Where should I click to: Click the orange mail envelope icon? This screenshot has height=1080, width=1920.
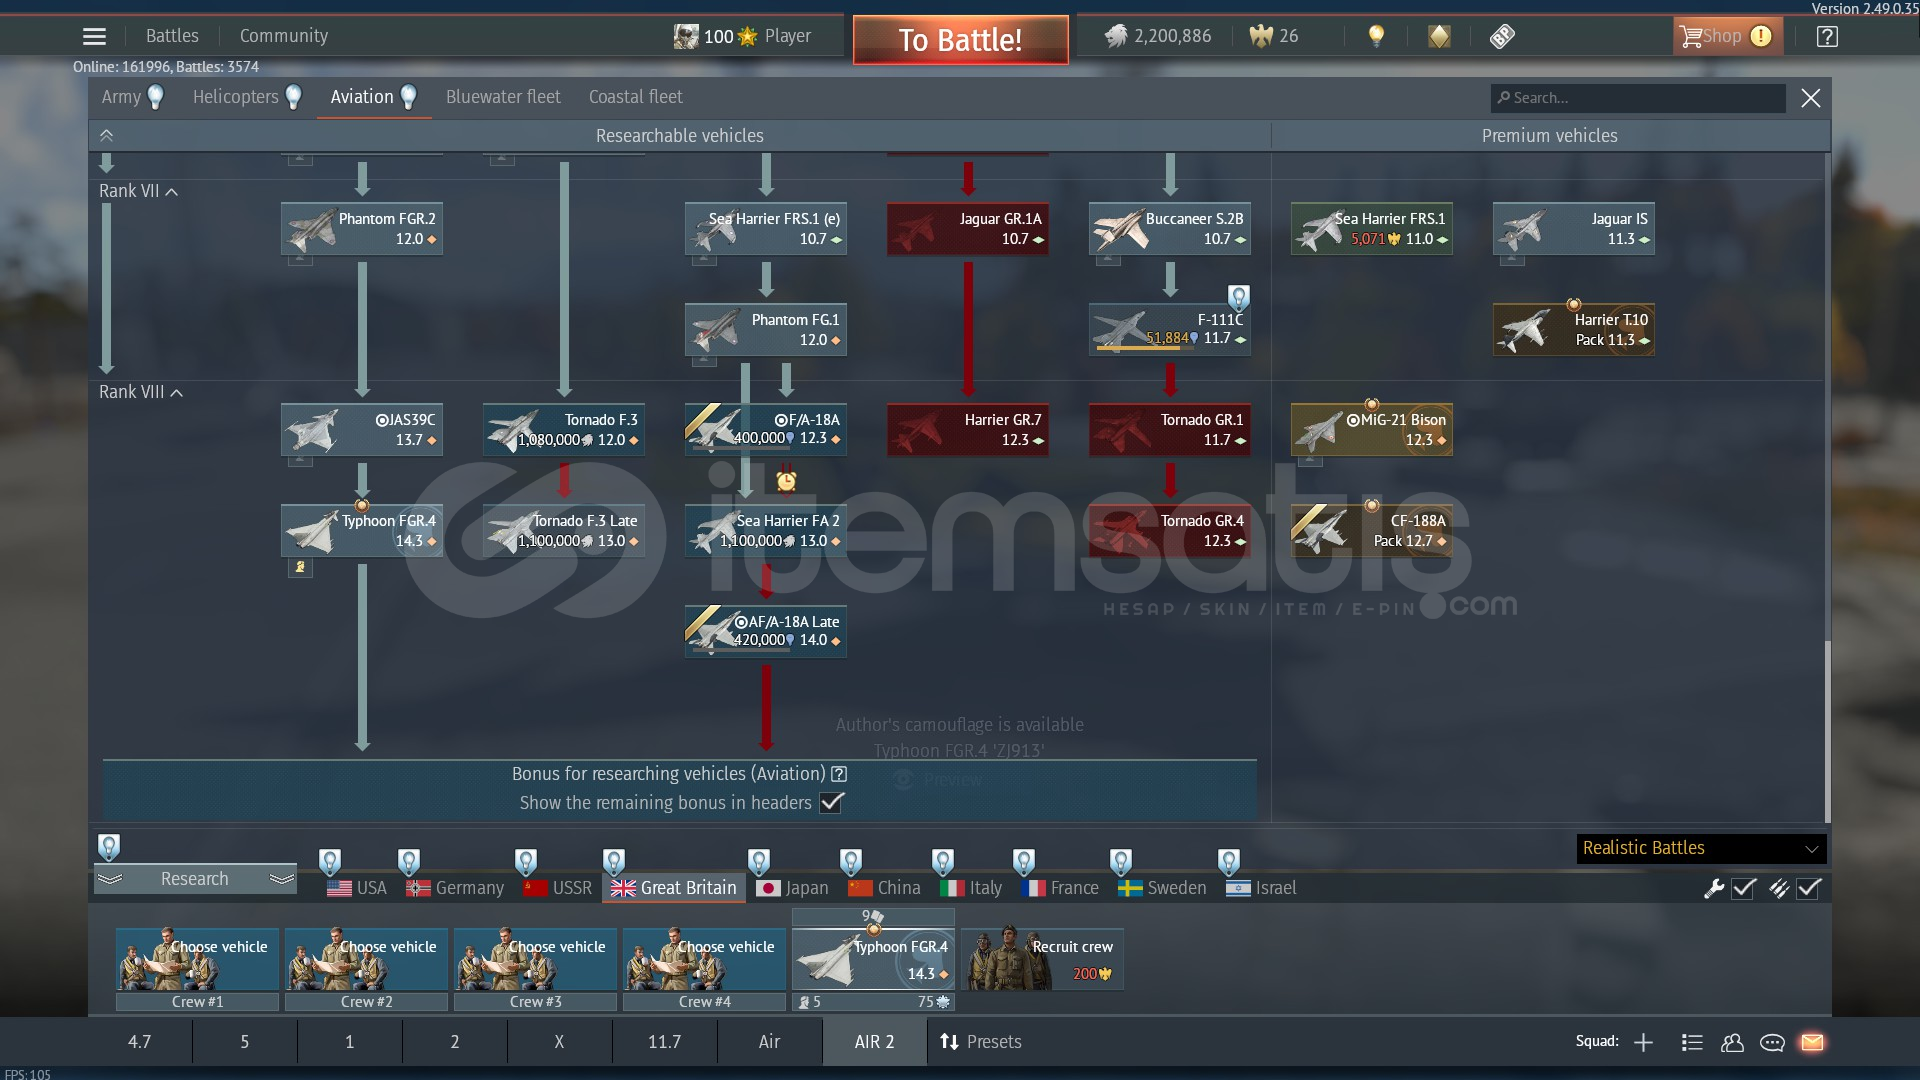click(1812, 1042)
